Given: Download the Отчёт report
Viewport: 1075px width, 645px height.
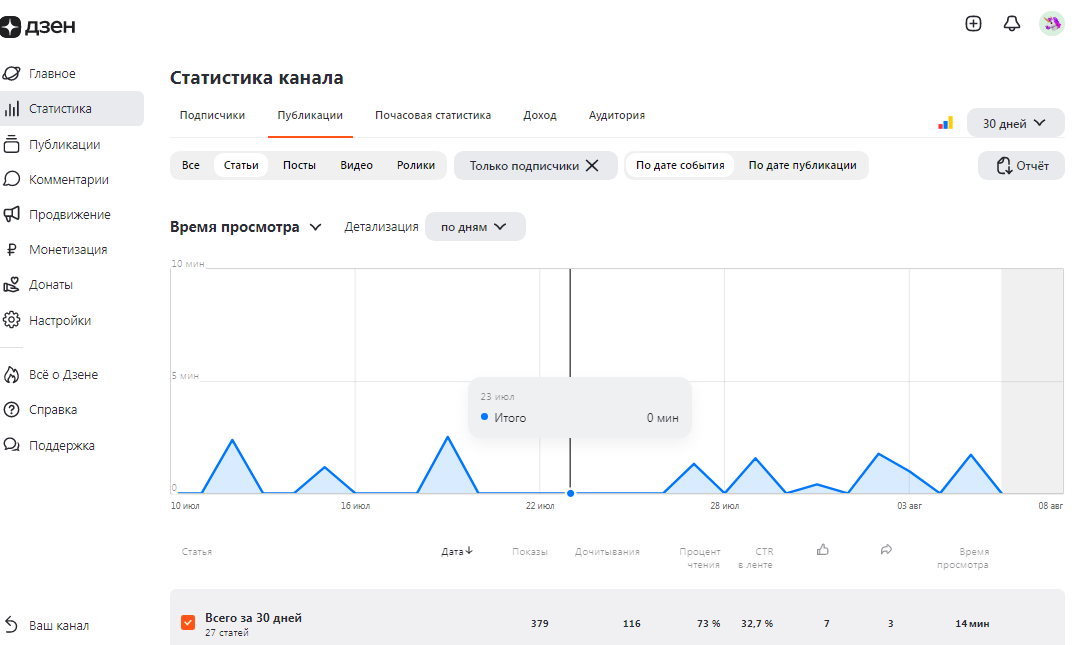Looking at the screenshot, I should tap(1022, 166).
